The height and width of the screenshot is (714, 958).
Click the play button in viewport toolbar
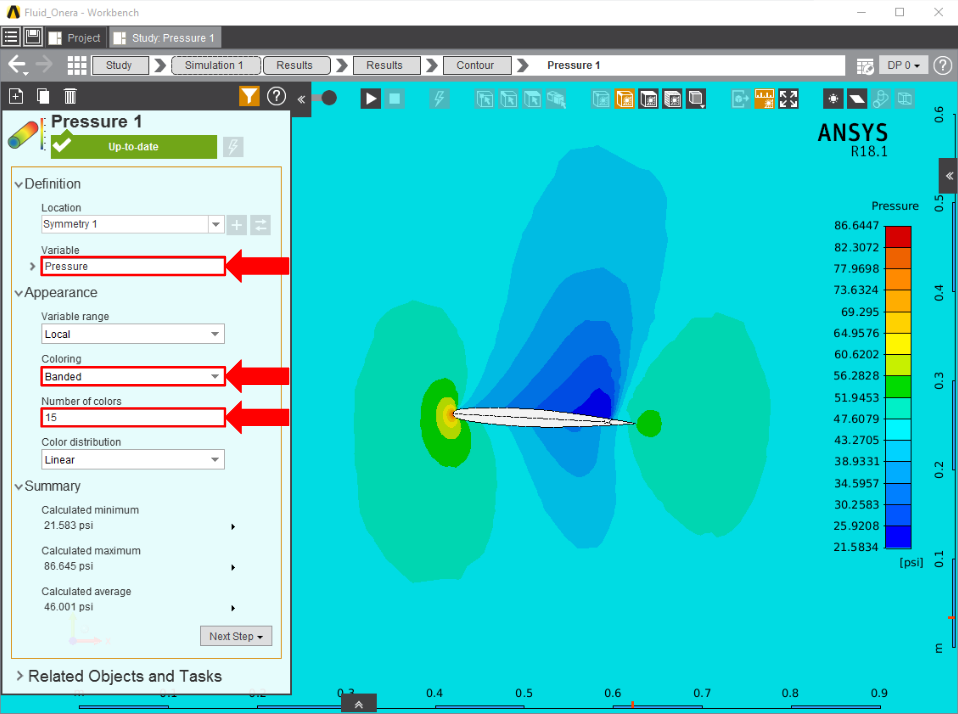click(370, 98)
